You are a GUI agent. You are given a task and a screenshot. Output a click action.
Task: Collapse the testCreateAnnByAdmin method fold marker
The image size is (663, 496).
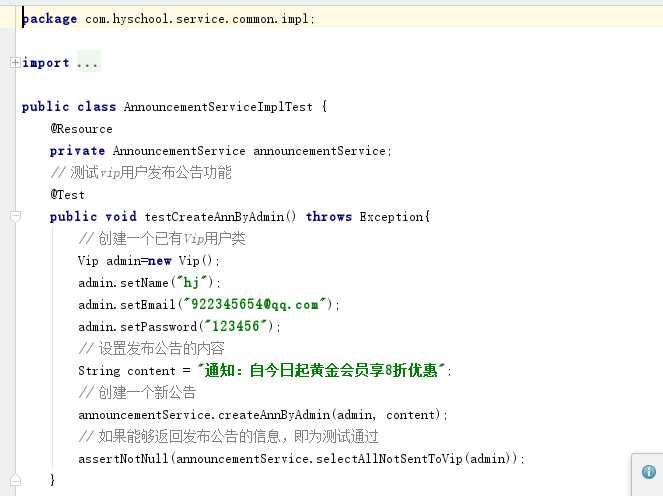click(x=15, y=216)
